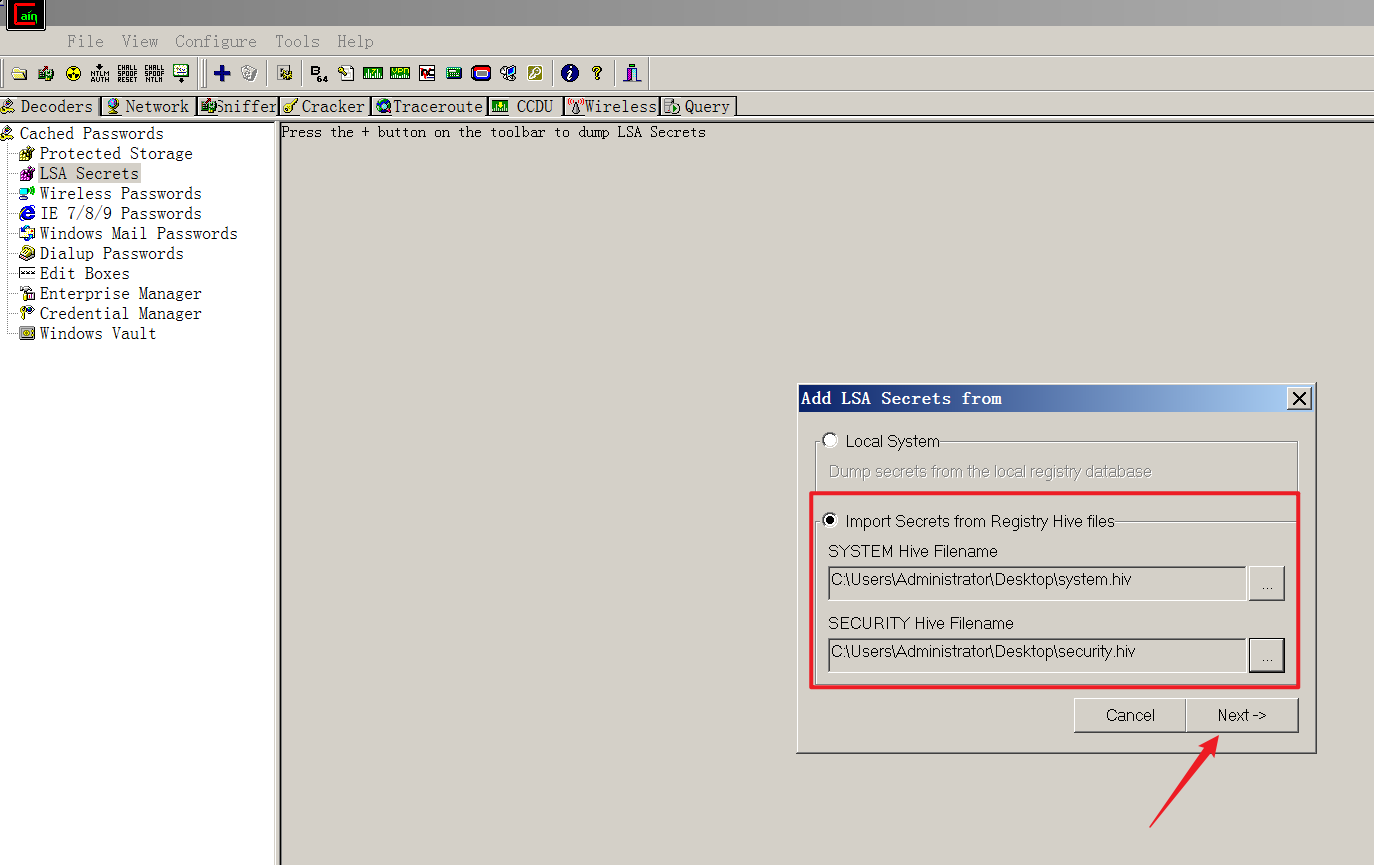Browse for the SYSTEM hive file
This screenshot has height=865, width=1374.
click(1266, 583)
